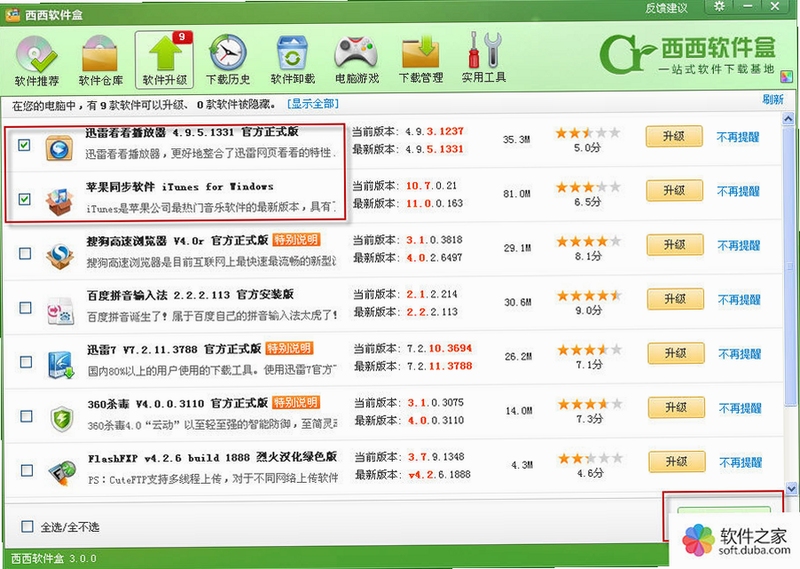Click 西西软件盒 3.0.0 status text
This screenshot has height=569, width=800.
[x=54, y=558]
